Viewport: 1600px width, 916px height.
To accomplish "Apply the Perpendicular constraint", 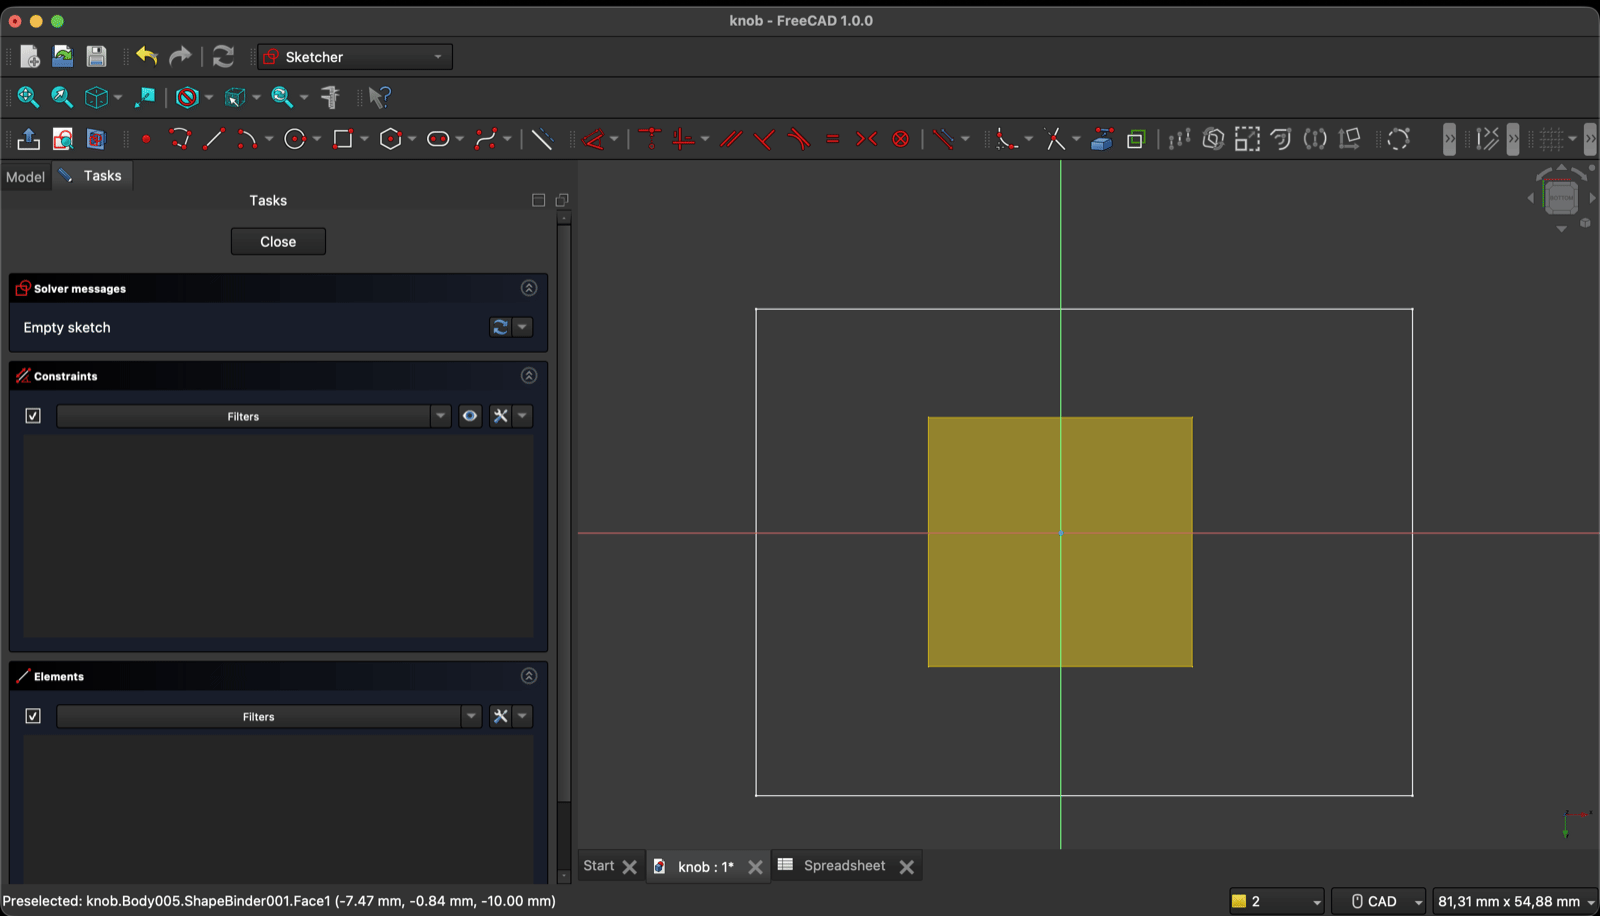I will coord(765,139).
